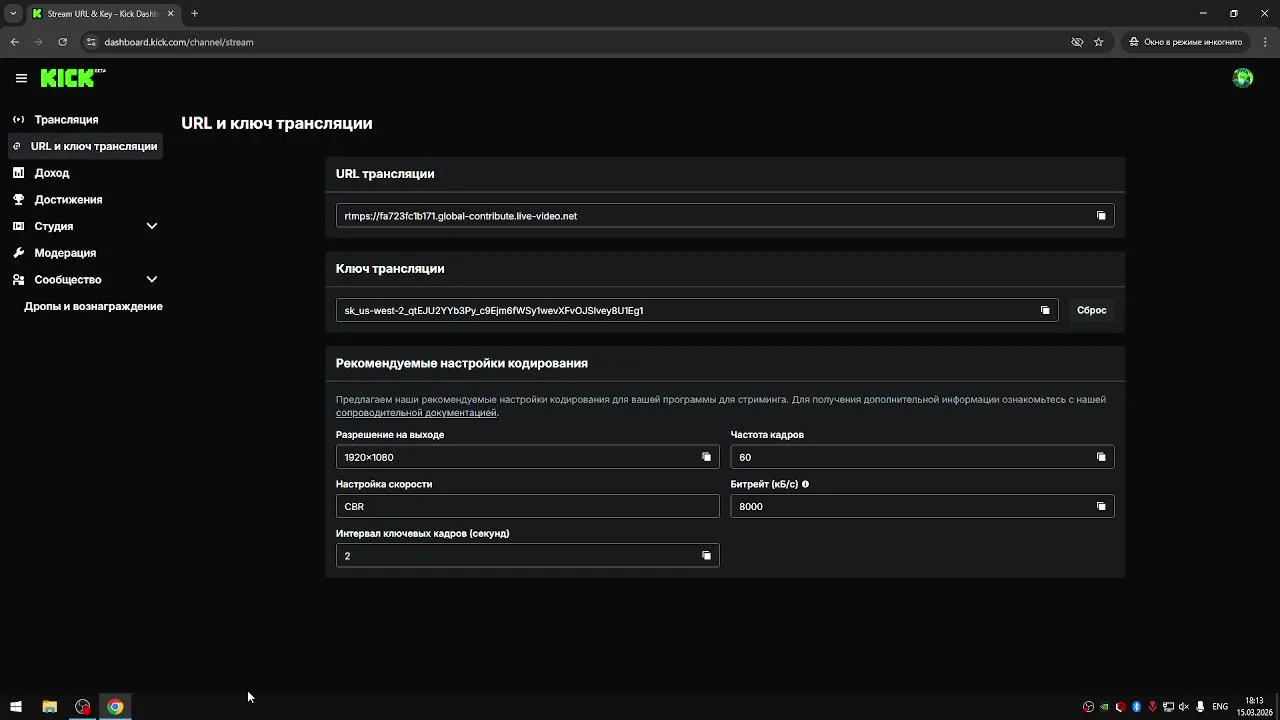Open the browser tab search dropdown

(x=13, y=14)
